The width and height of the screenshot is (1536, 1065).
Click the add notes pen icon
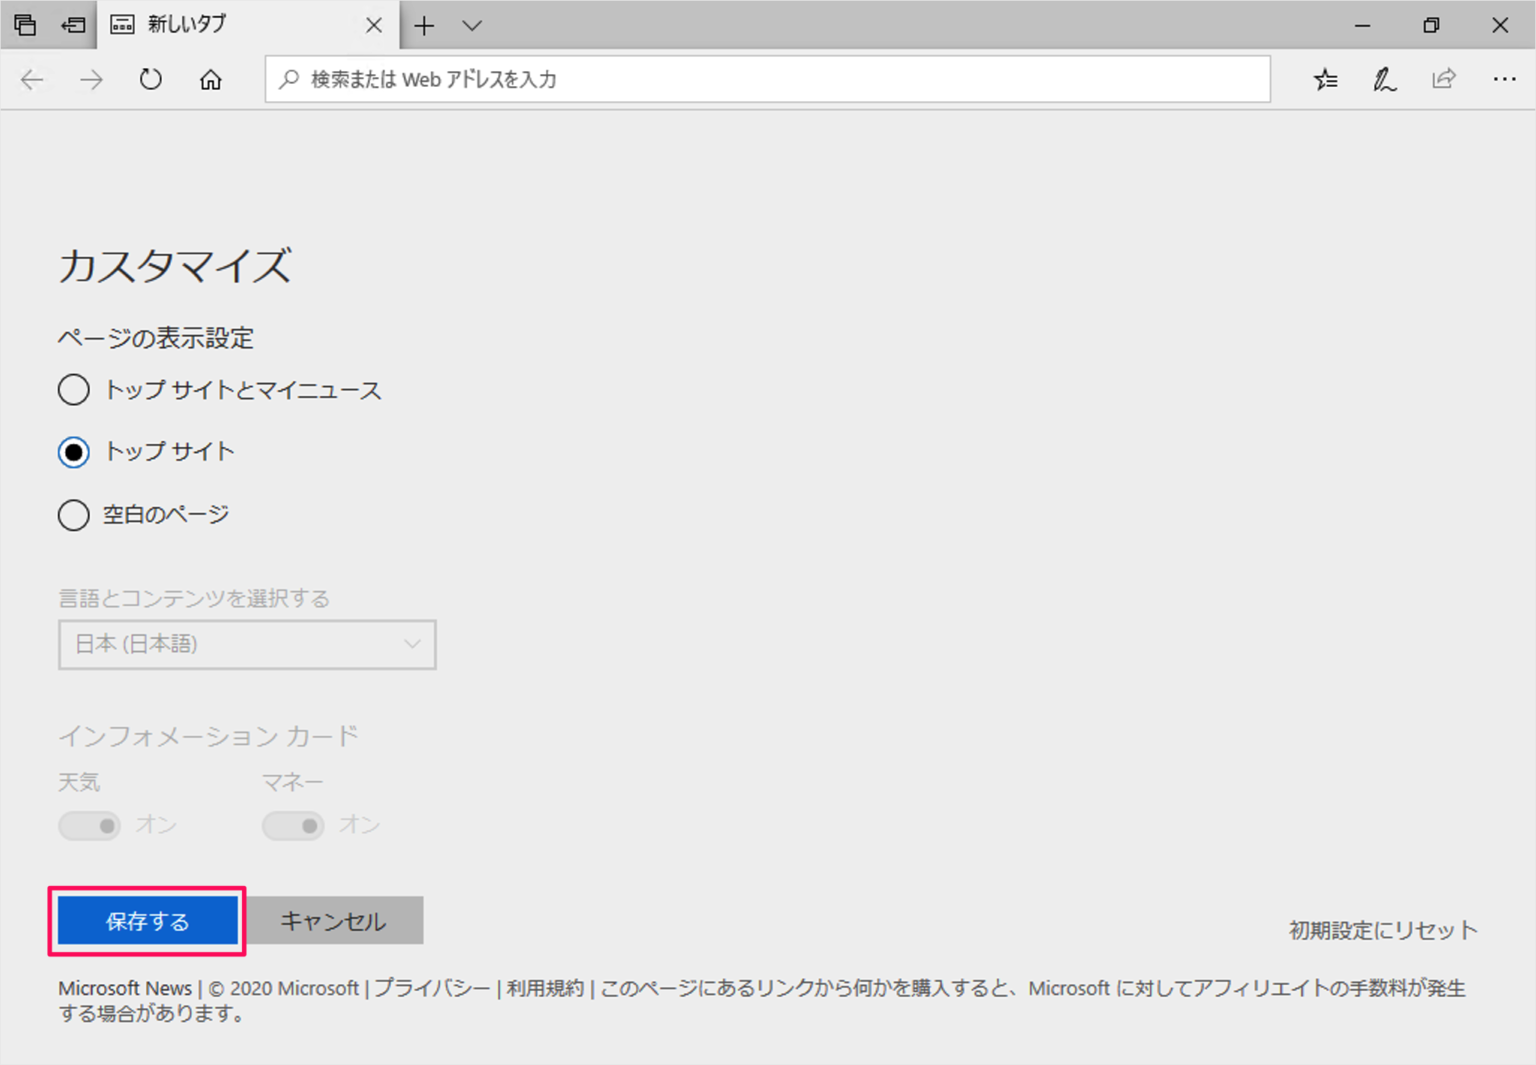[1384, 79]
